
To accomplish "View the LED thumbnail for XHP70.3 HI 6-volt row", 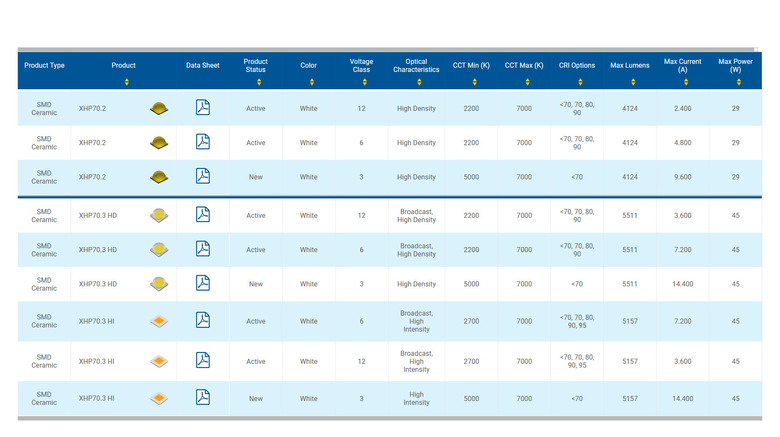I will [159, 321].
